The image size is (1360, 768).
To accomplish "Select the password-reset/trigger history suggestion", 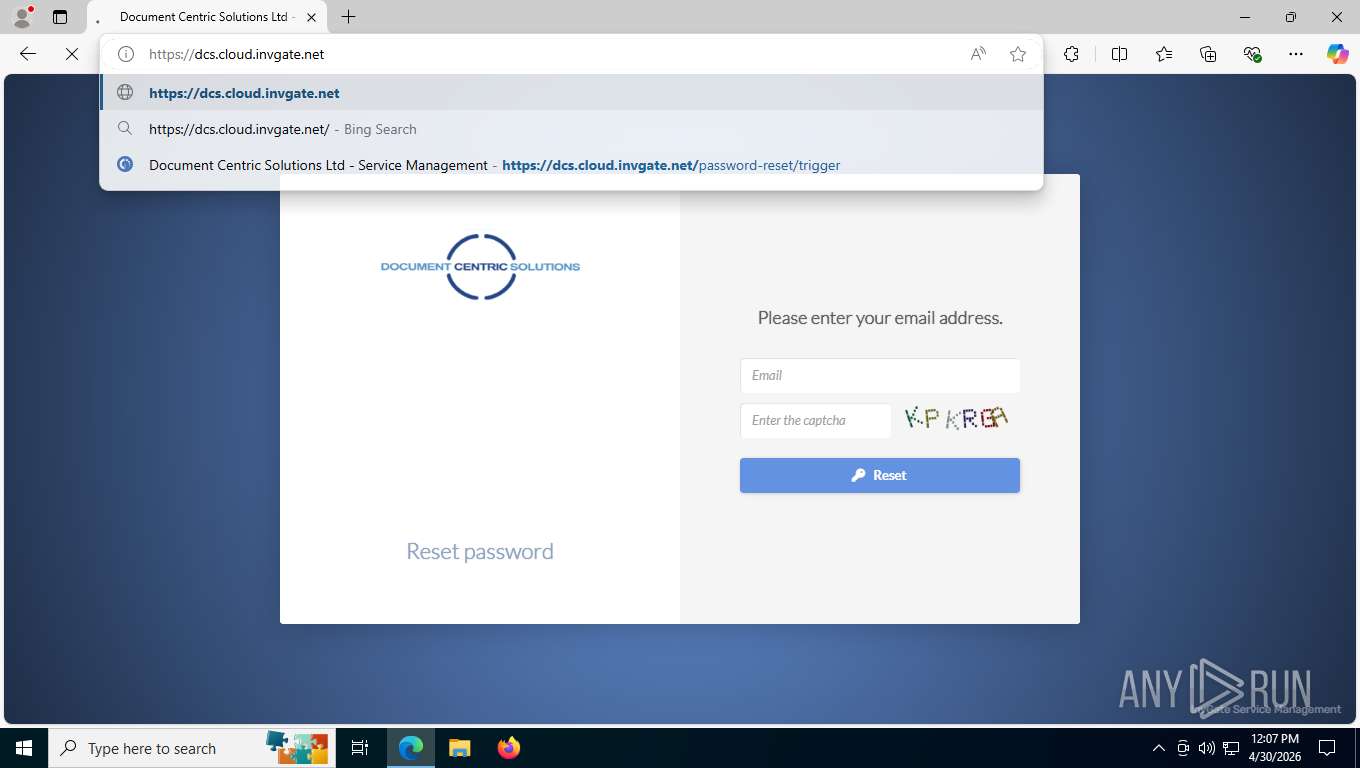I will (571, 165).
